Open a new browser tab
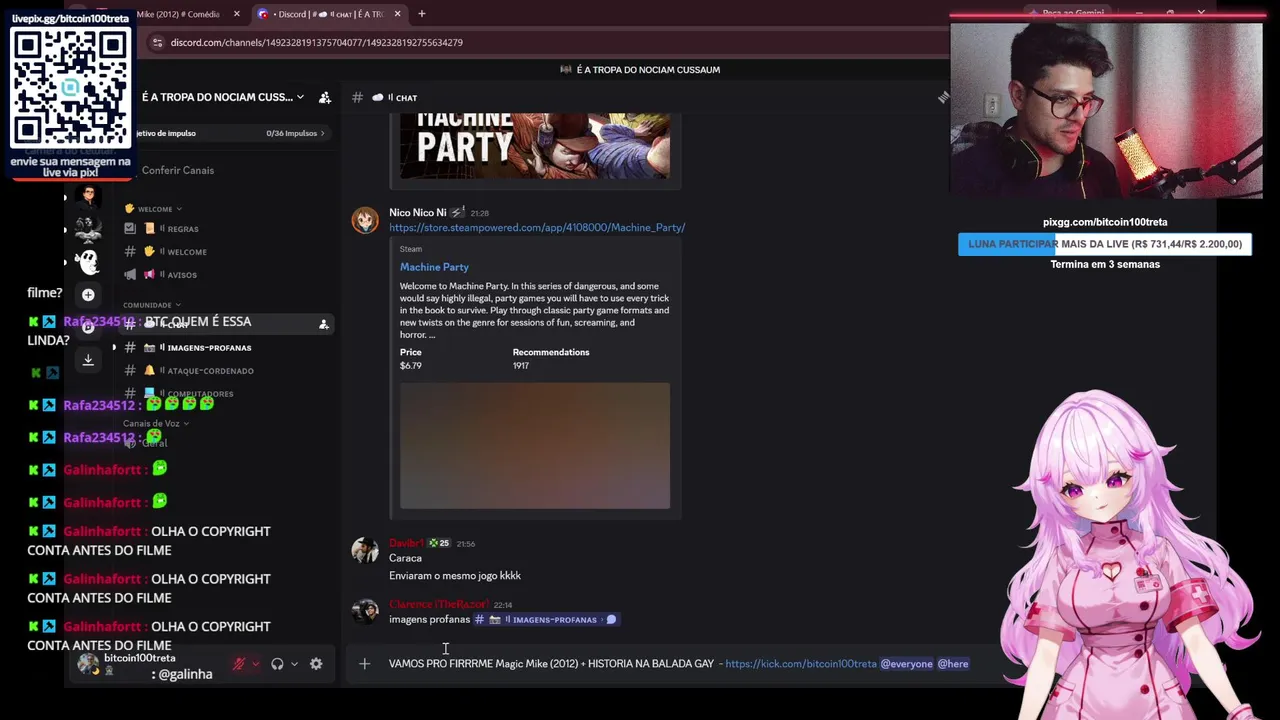 tap(422, 14)
